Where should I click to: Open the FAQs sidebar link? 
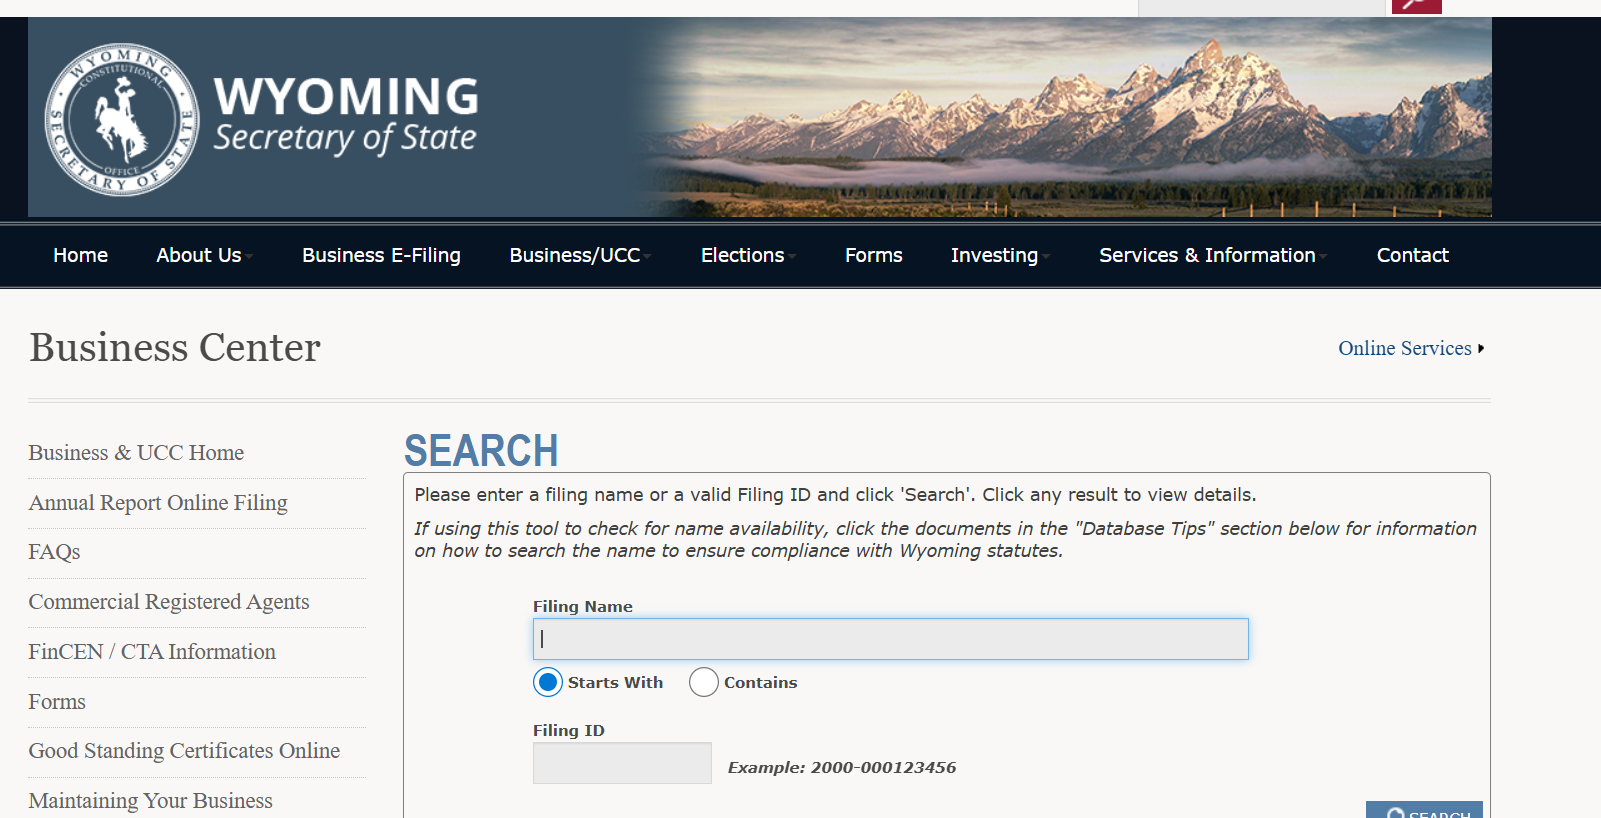coord(54,552)
